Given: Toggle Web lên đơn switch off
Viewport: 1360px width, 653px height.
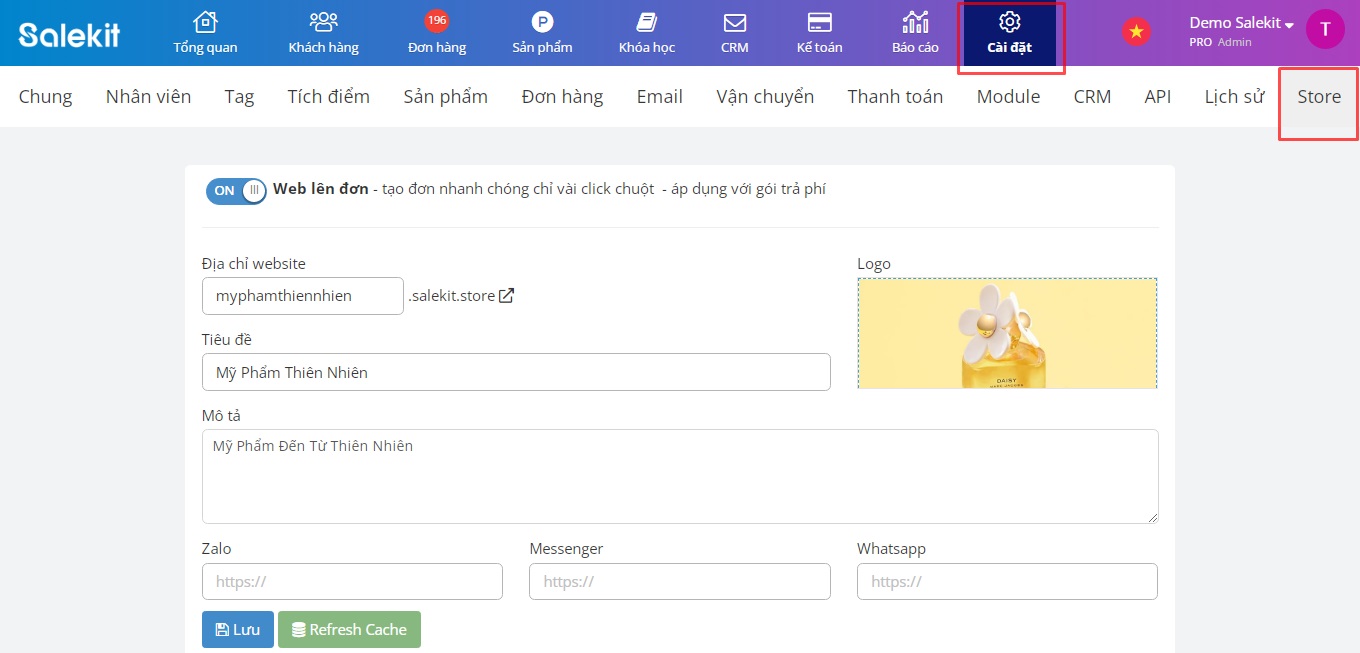Looking at the screenshot, I should pyautogui.click(x=236, y=190).
